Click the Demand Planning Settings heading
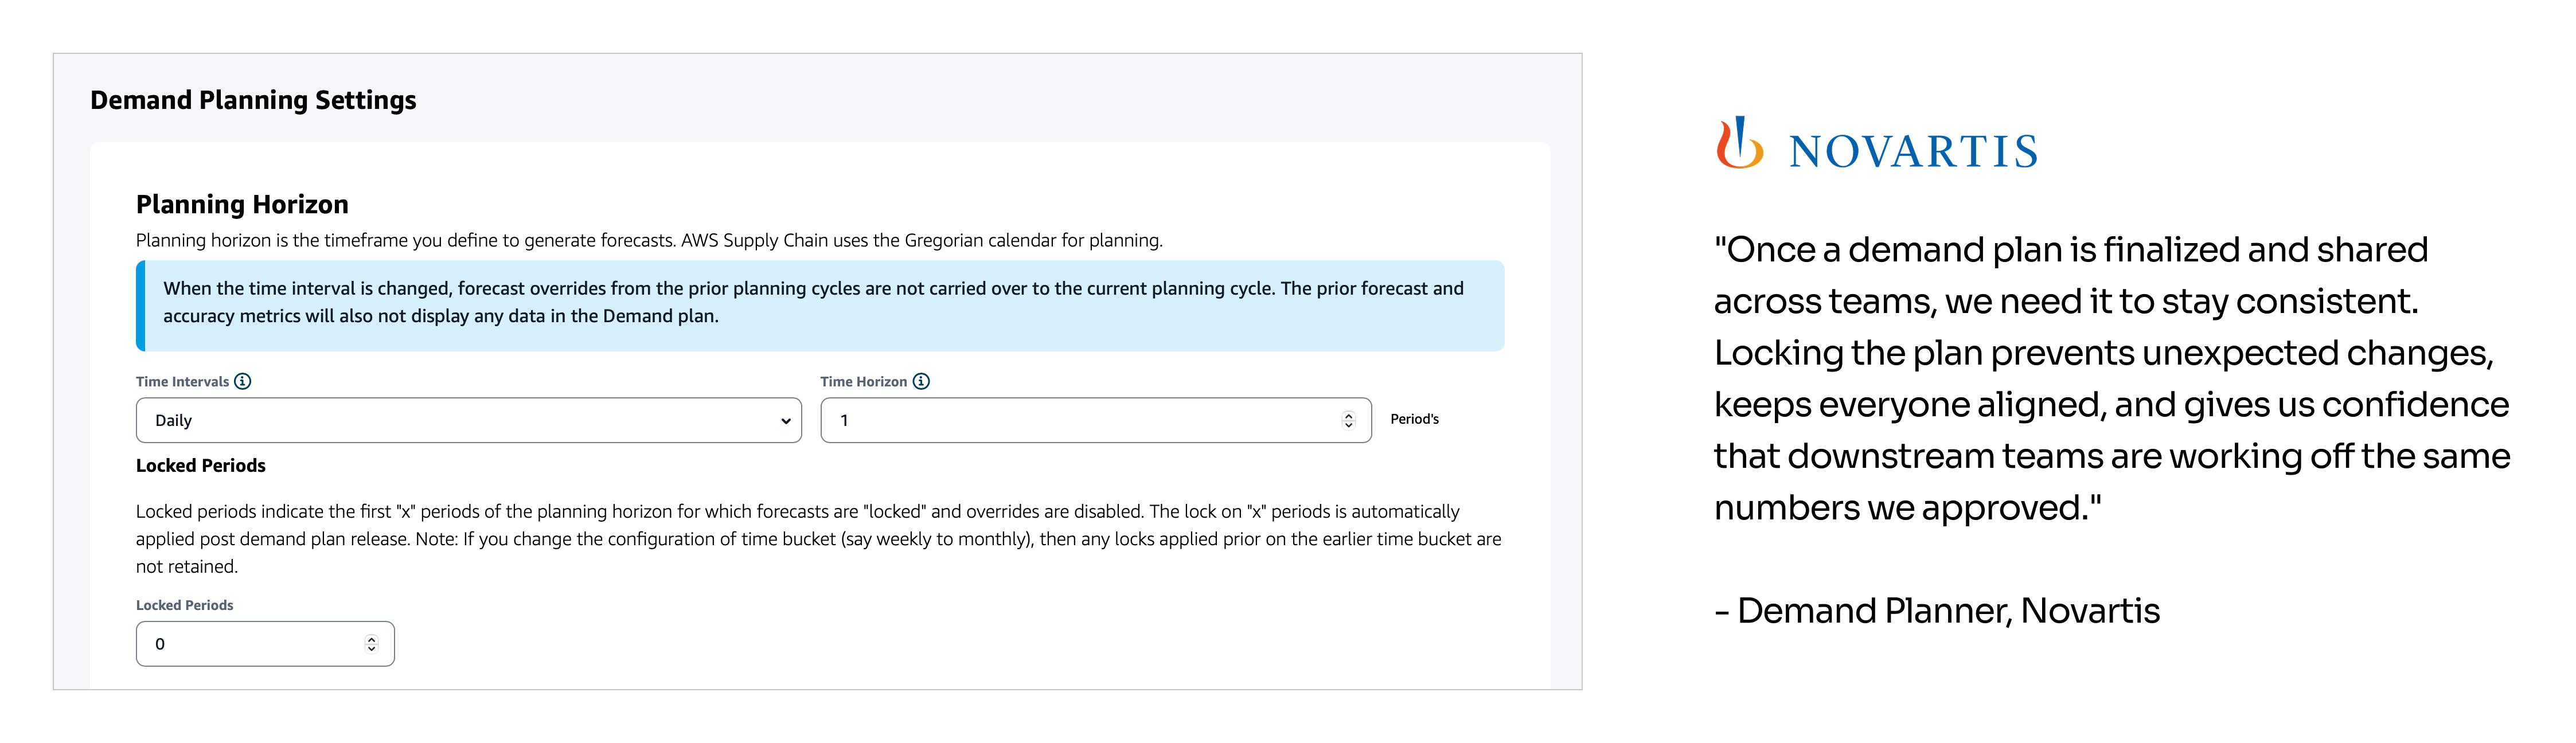The width and height of the screenshot is (2576, 743). click(253, 100)
